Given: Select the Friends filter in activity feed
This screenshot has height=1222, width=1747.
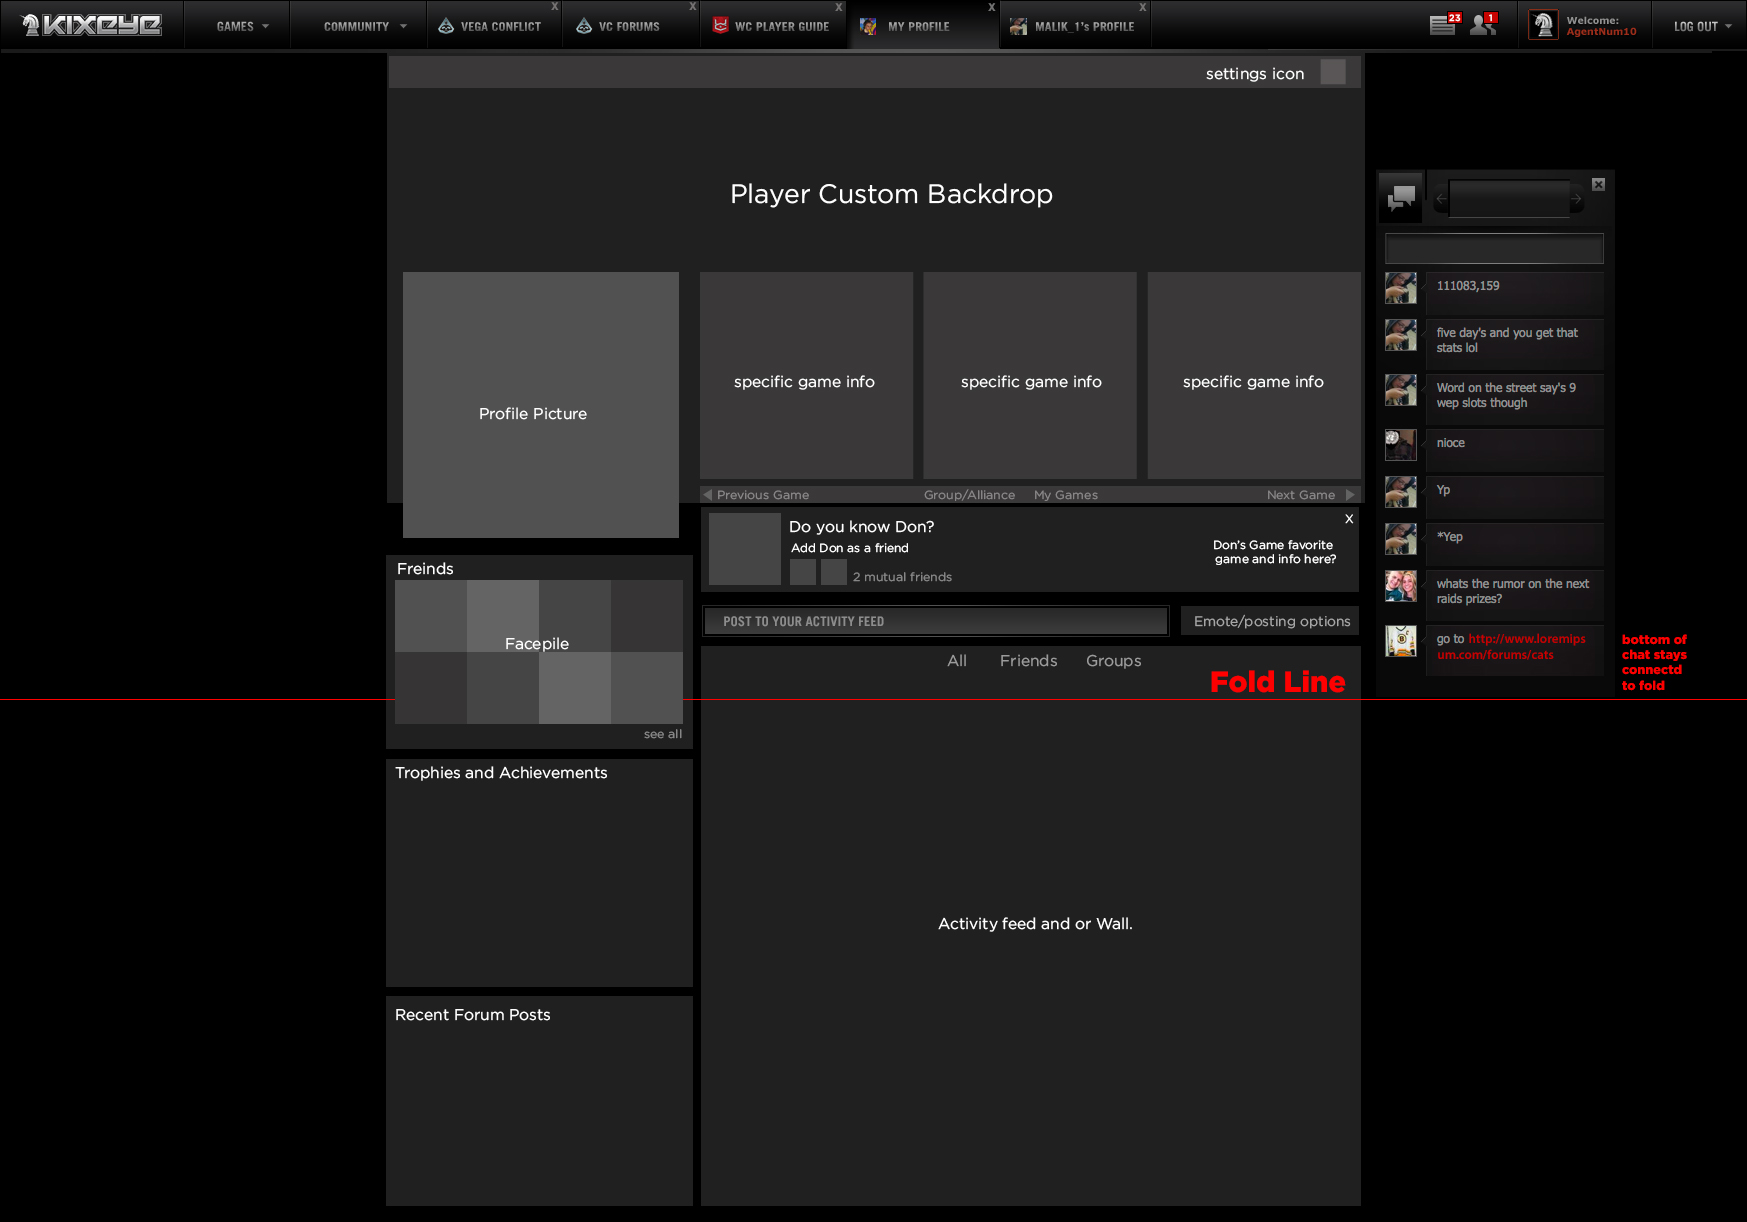Looking at the screenshot, I should pos(1028,661).
